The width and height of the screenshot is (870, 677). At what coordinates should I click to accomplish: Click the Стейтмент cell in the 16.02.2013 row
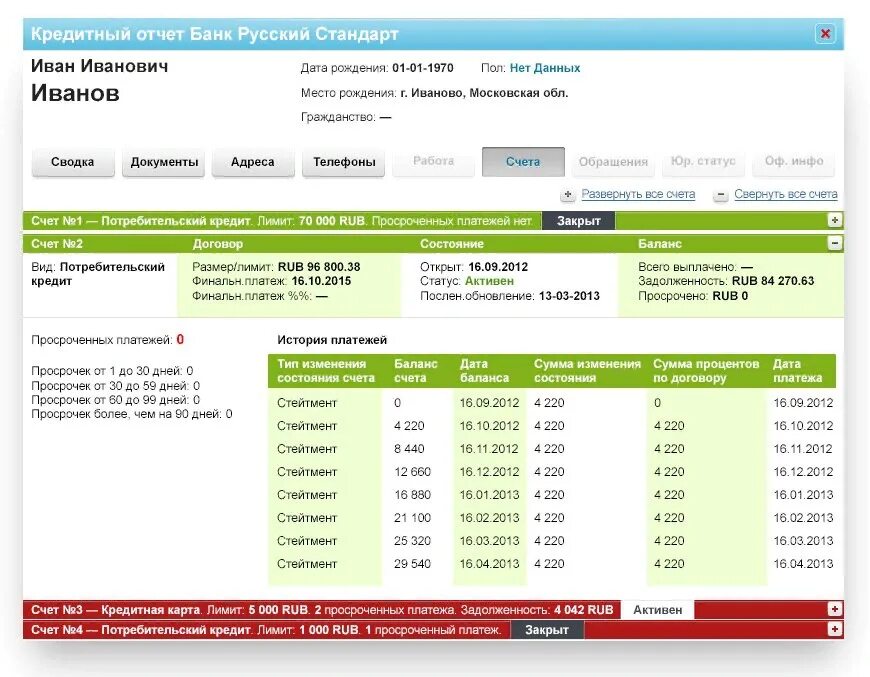(307, 518)
